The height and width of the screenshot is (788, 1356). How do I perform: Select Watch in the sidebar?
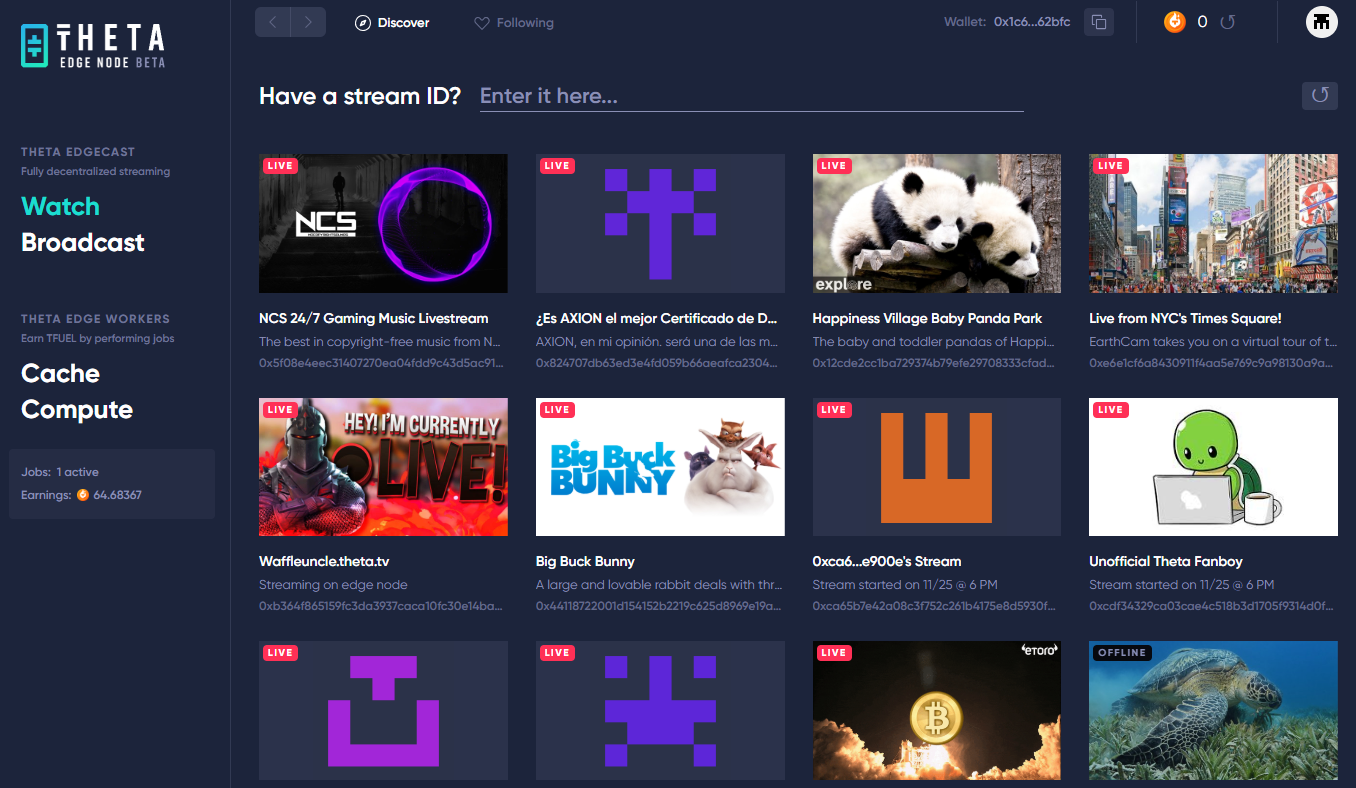click(60, 207)
